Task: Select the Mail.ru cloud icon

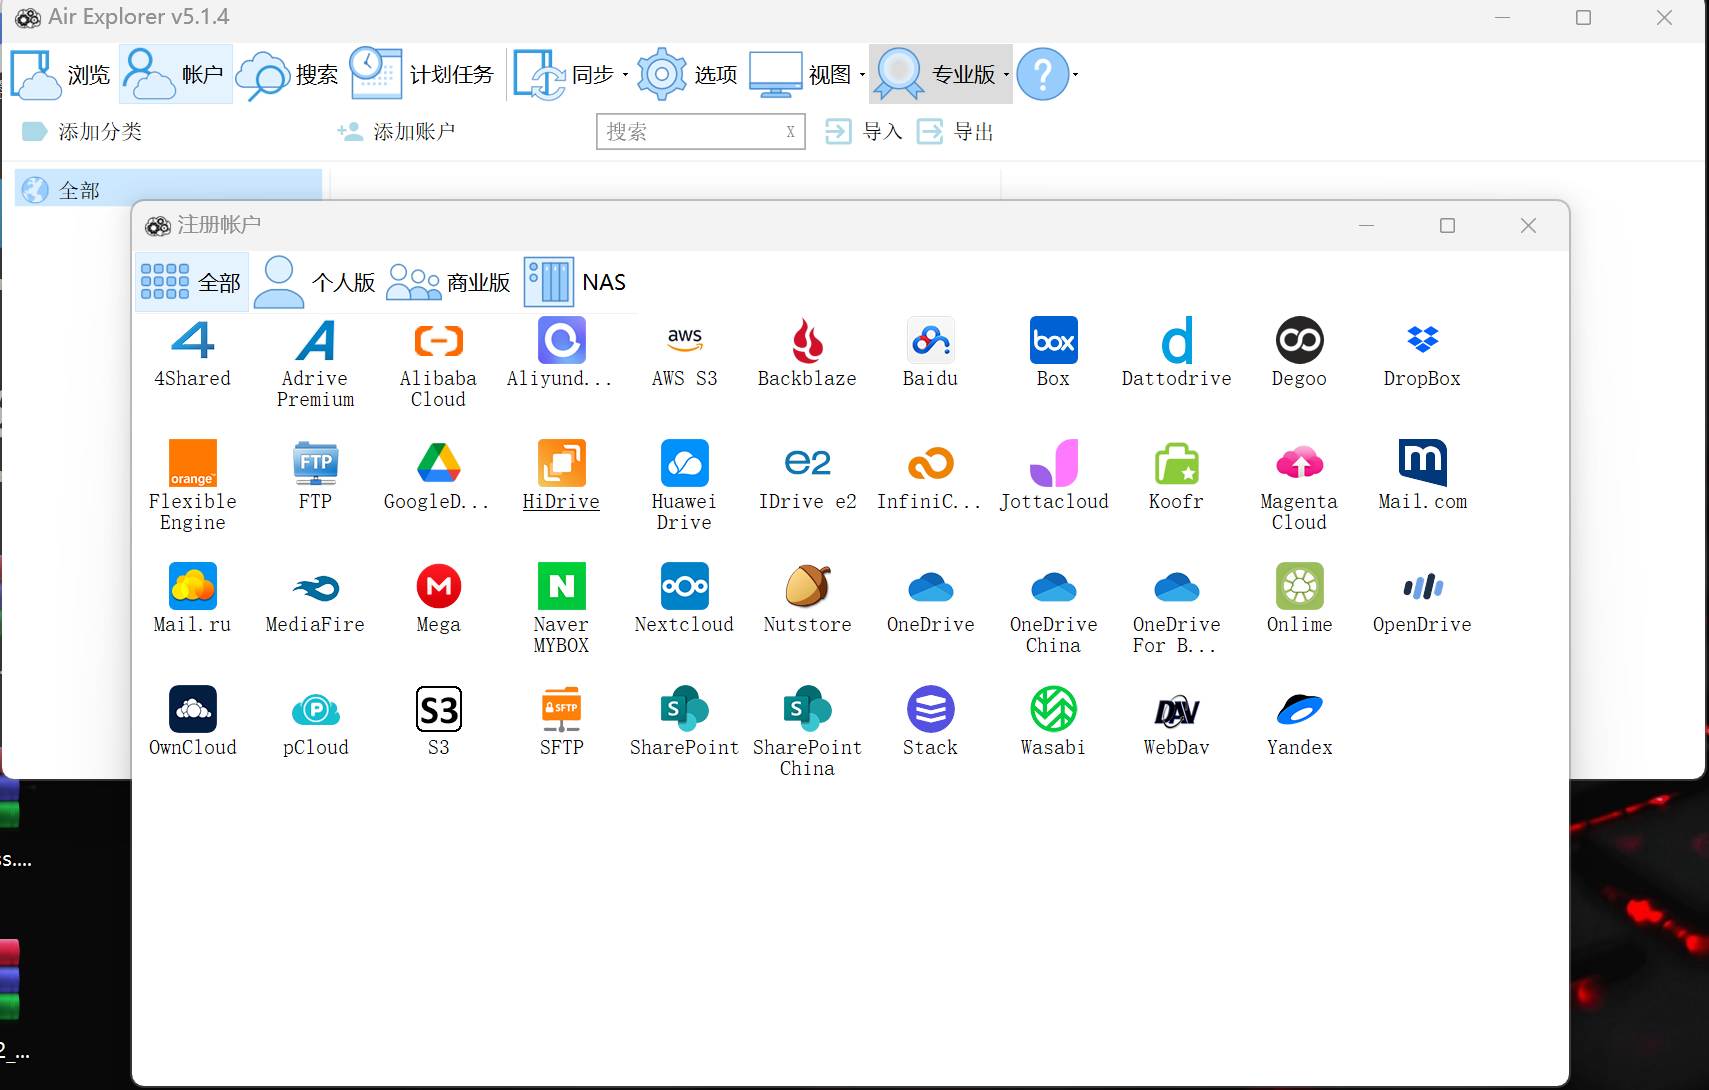Action: click(193, 587)
